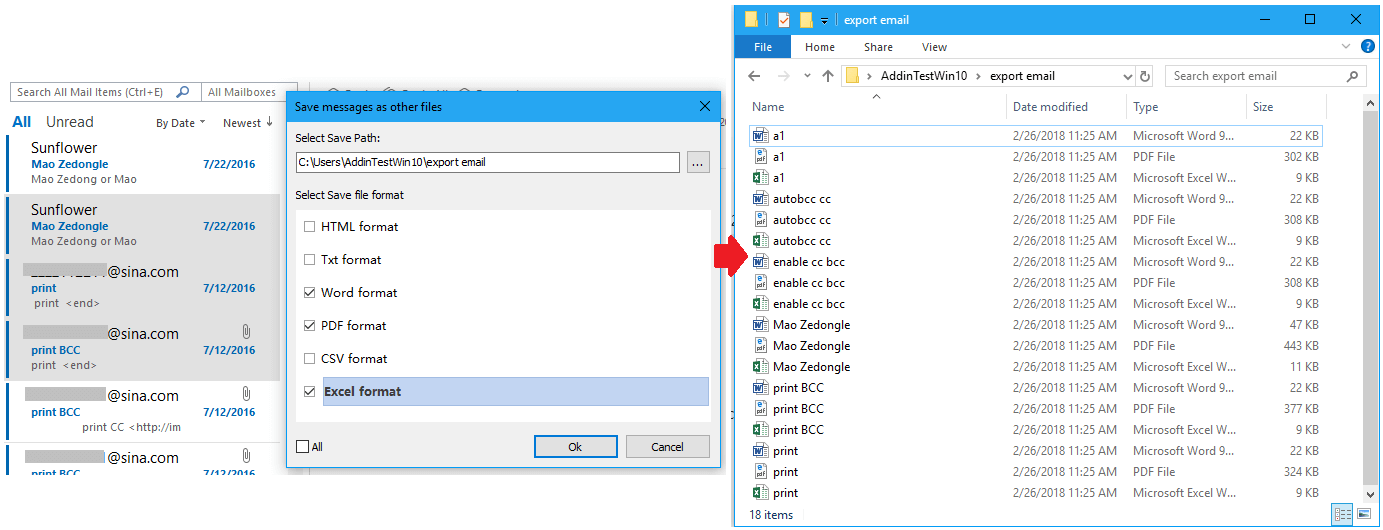
Task: Select the a1 Excel workbook icon
Action: pyautogui.click(x=760, y=178)
